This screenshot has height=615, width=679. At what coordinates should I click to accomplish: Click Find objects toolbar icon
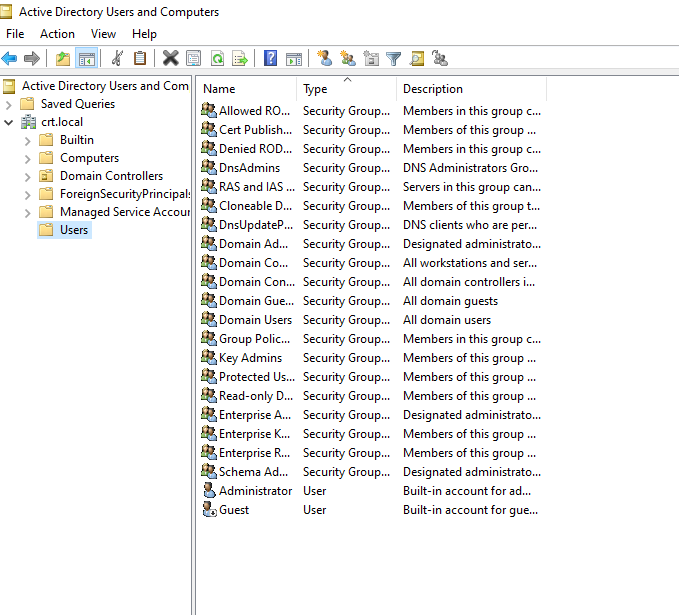click(417, 58)
